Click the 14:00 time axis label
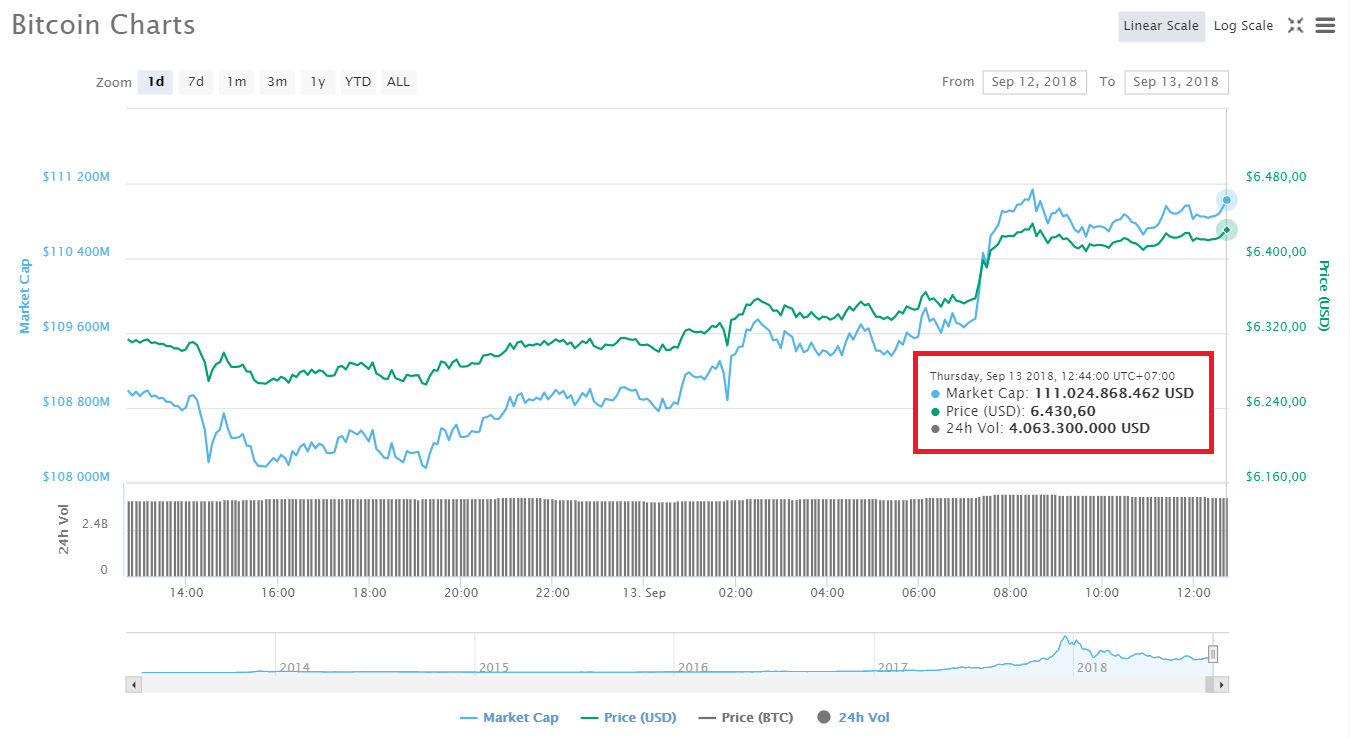 click(x=186, y=593)
